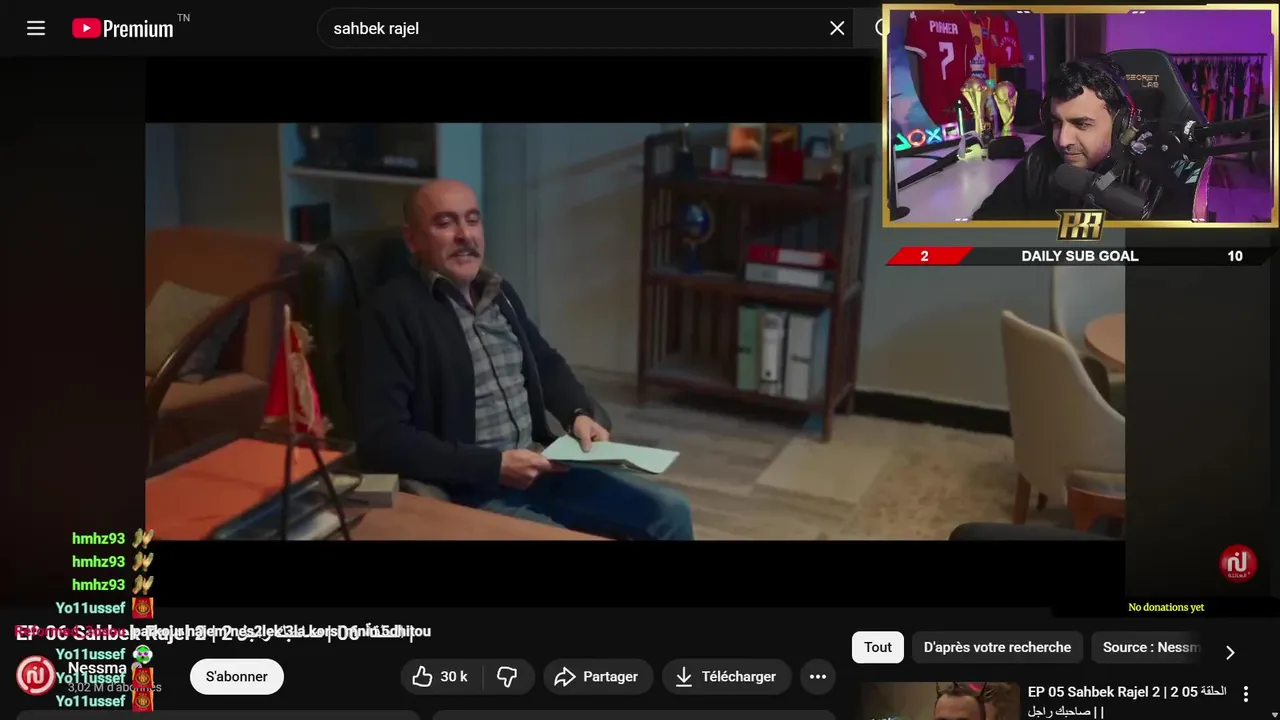The width and height of the screenshot is (1280, 720).
Task: Open the Nessma channel avatar
Action: tap(35, 676)
